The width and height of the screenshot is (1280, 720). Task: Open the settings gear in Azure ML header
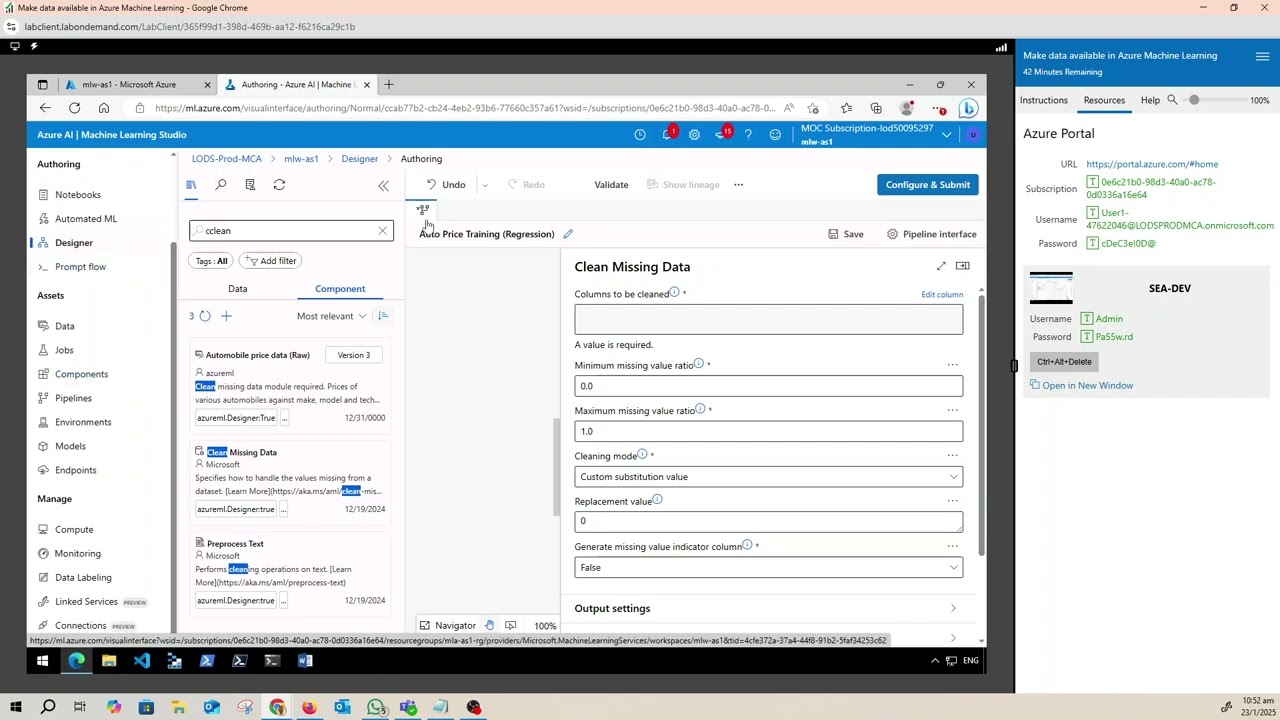pos(694,135)
